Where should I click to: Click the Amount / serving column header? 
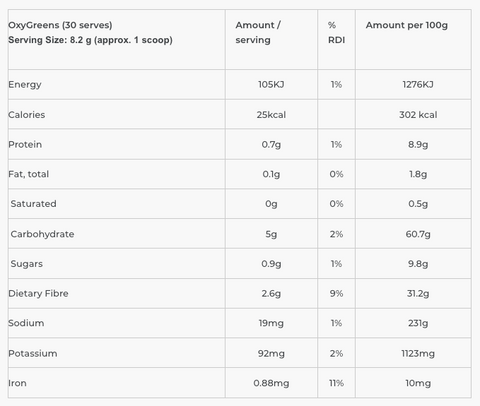click(258, 32)
